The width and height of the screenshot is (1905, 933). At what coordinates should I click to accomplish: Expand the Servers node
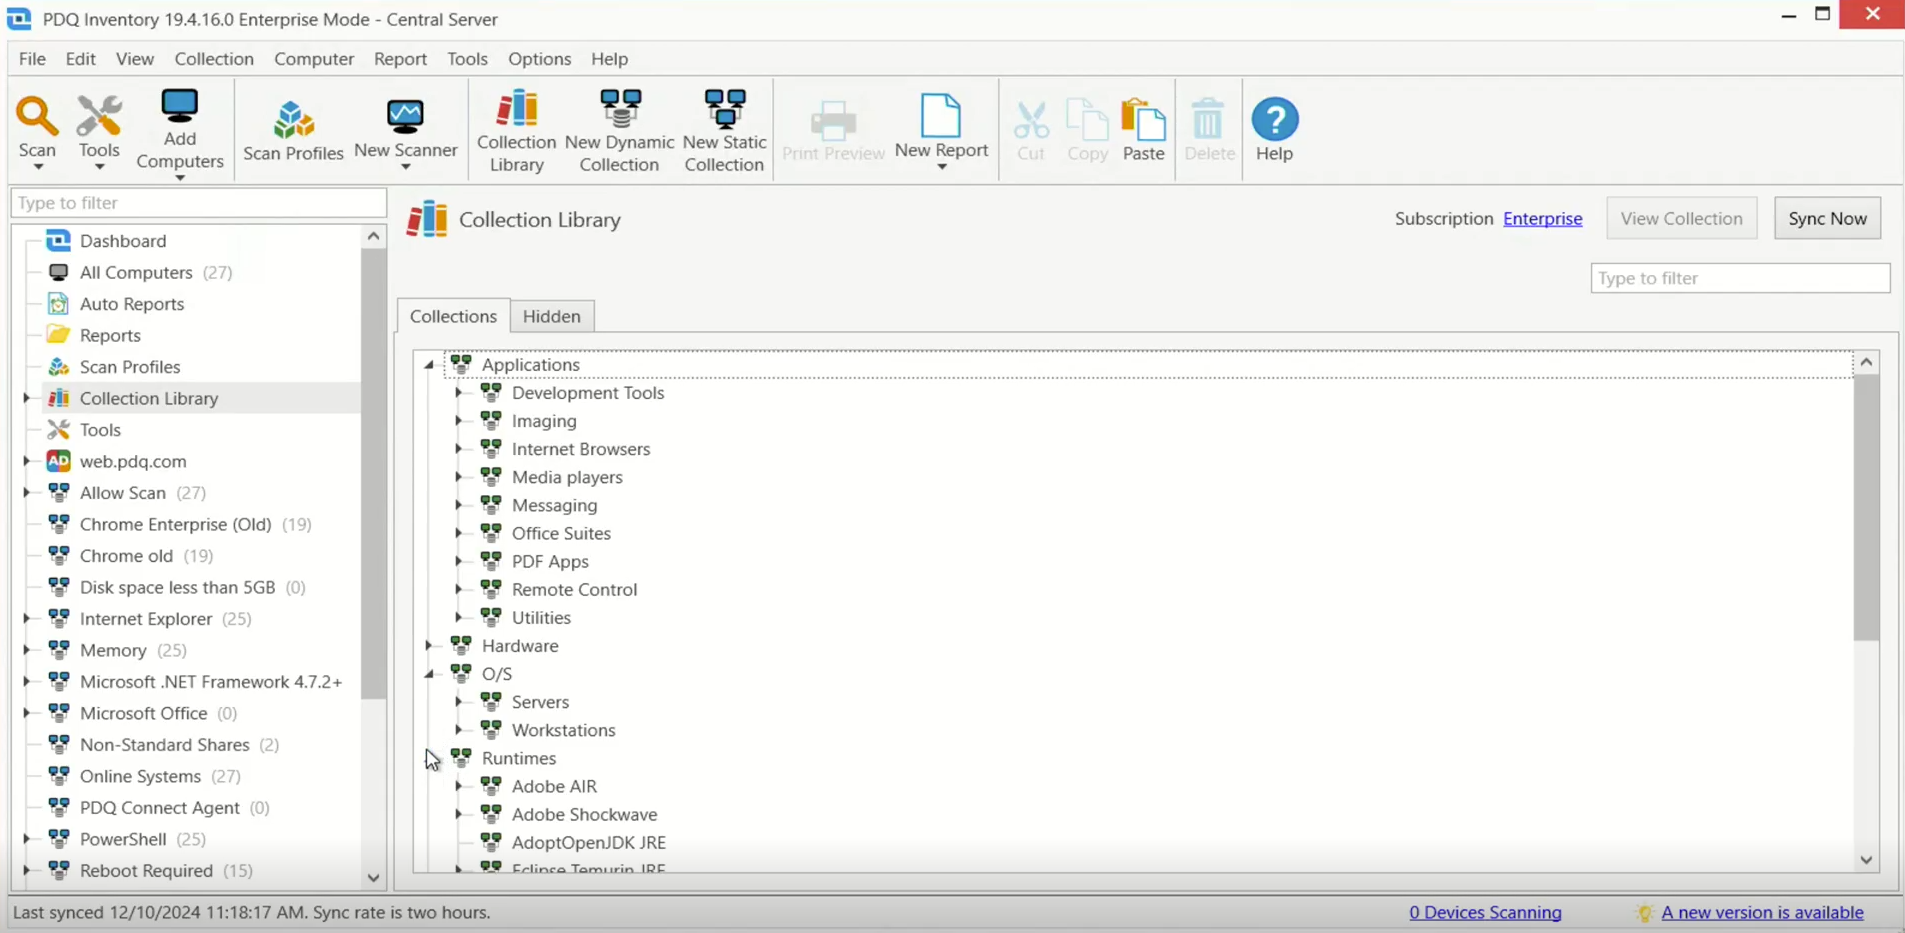459,702
